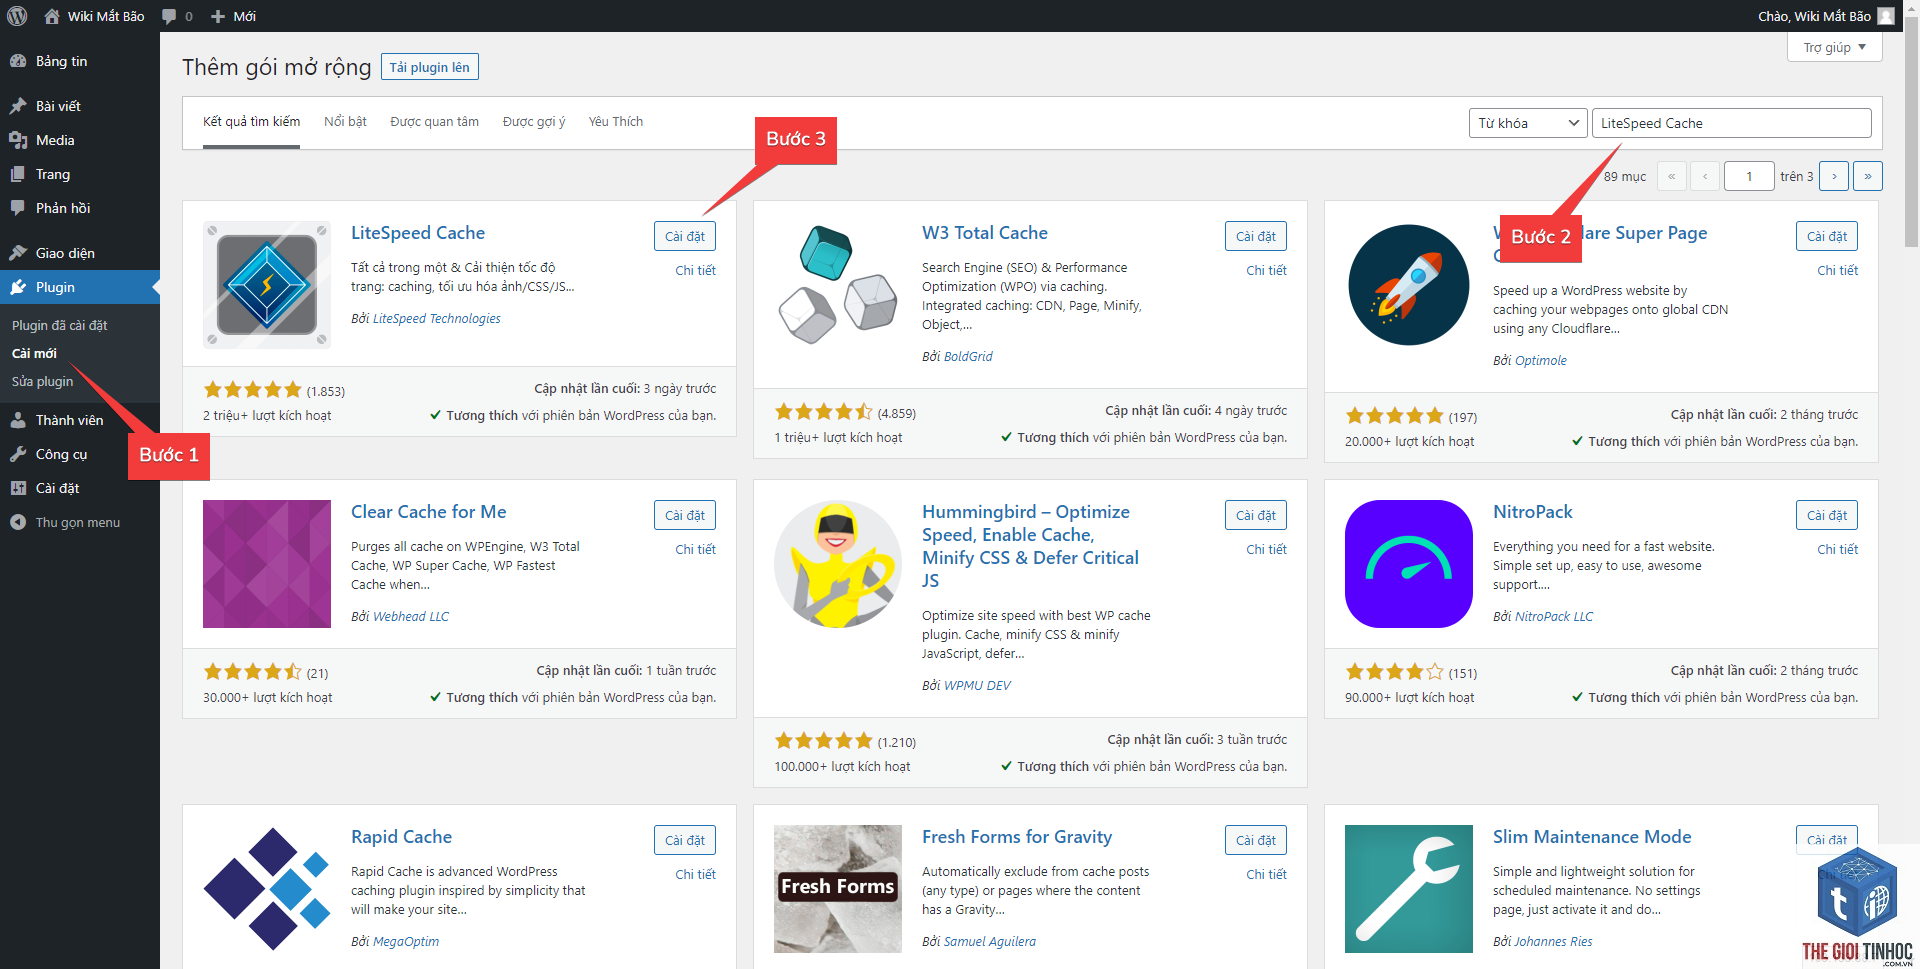Viewport: 1920px width, 969px height.
Task: Expand the Trợ giúp help panel
Action: pos(1834,47)
